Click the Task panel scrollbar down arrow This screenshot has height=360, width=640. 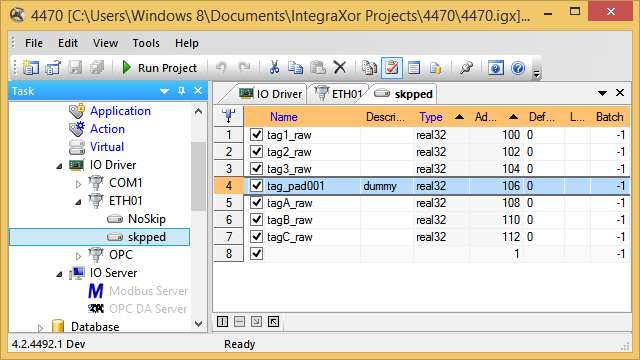click(198, 324)
